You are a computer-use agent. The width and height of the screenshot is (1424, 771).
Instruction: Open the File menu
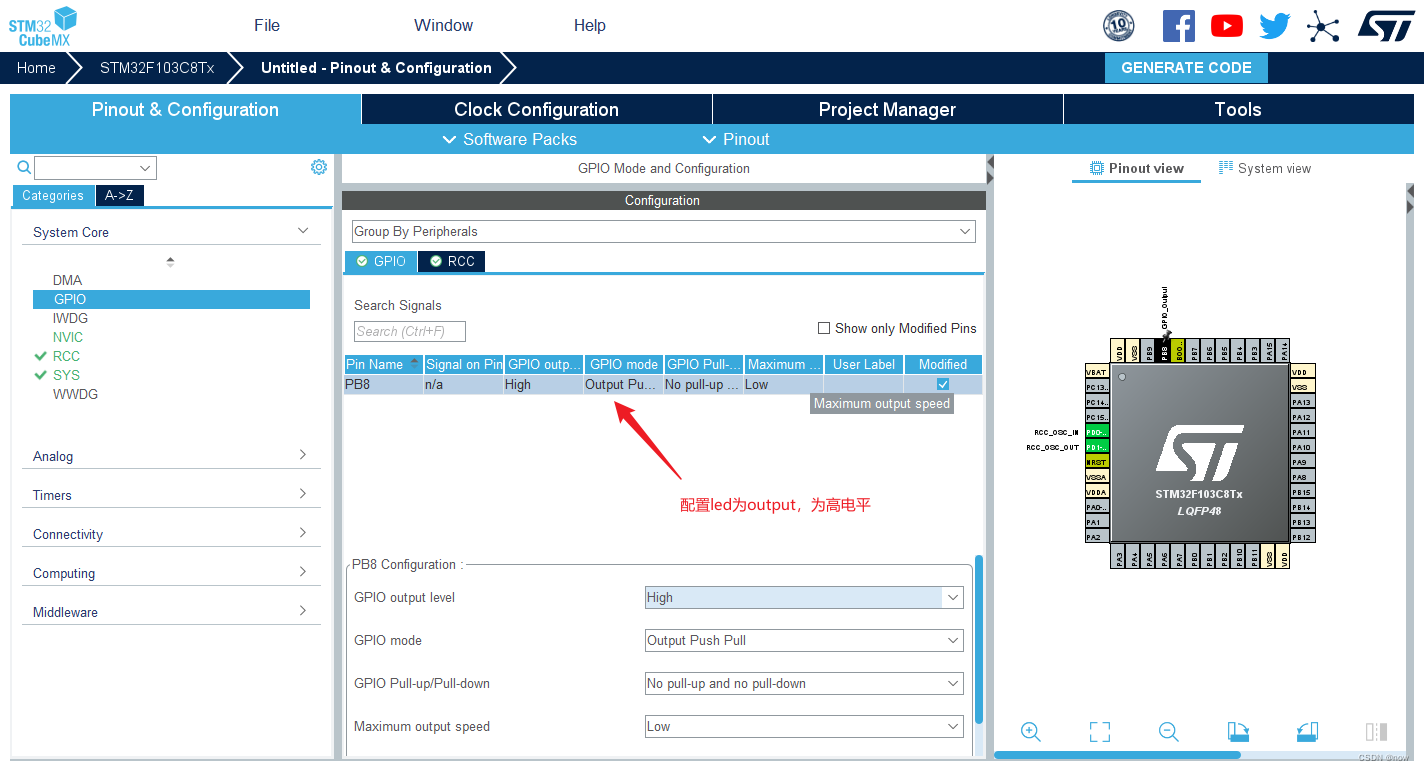point(267,25)
